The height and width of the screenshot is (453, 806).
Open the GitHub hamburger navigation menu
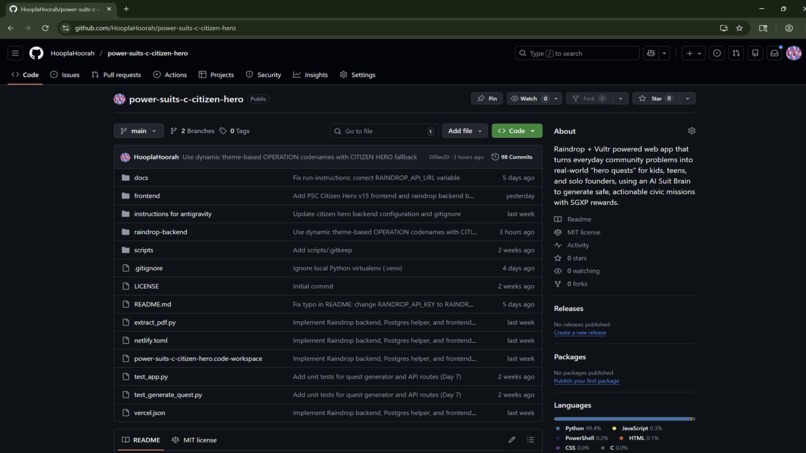pos(15,53)
